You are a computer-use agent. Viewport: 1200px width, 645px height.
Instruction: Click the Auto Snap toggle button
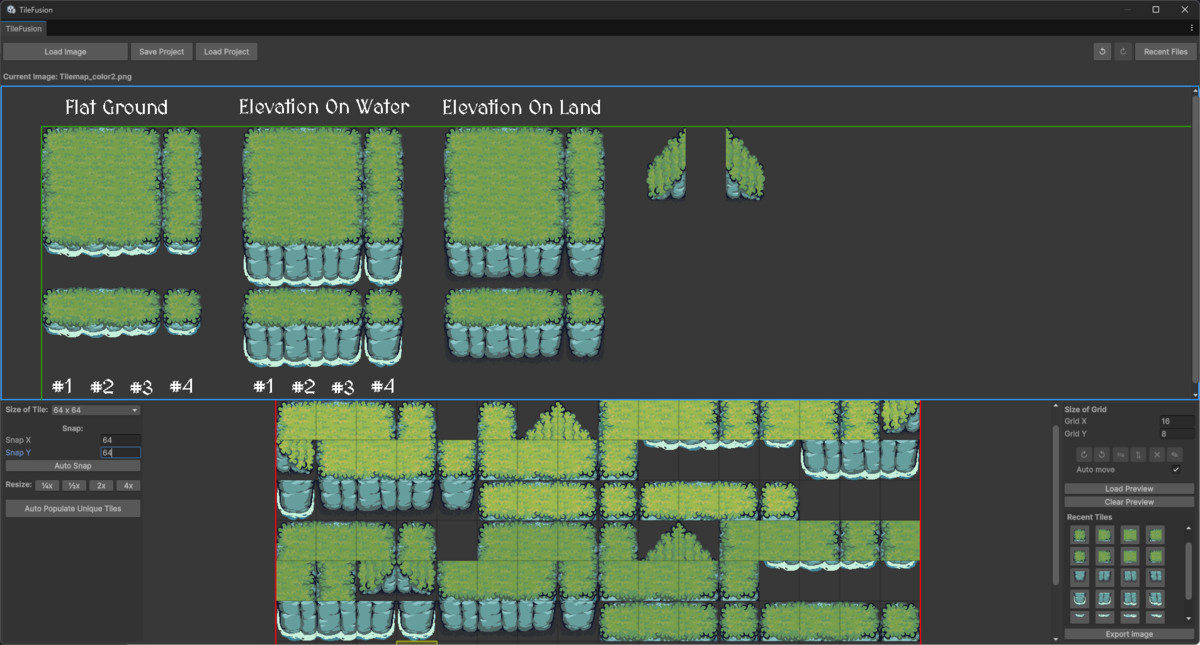(72, 465)
